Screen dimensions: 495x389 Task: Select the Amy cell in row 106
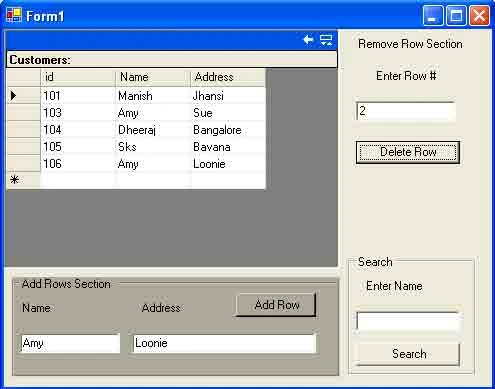point(153,164)
